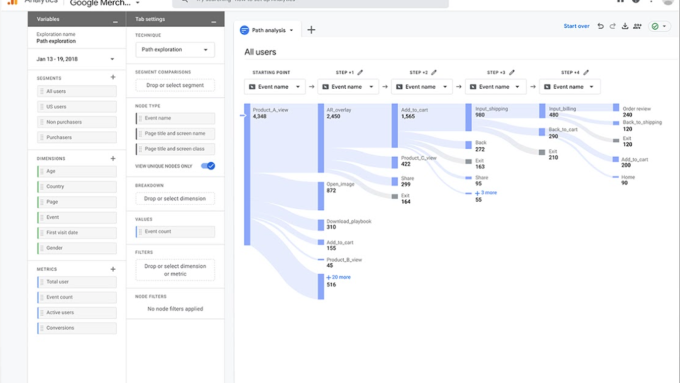Edit Step +4 with pencil icon
The height and width of the screenshot is (383, 680).
[586, 72]
